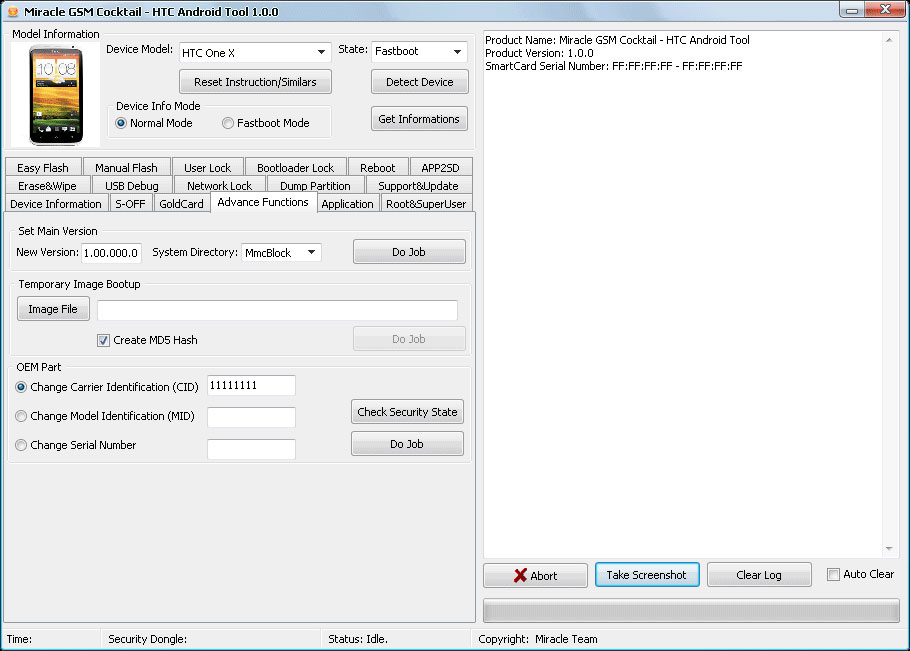Click the Image File browse button

(53, 309)
